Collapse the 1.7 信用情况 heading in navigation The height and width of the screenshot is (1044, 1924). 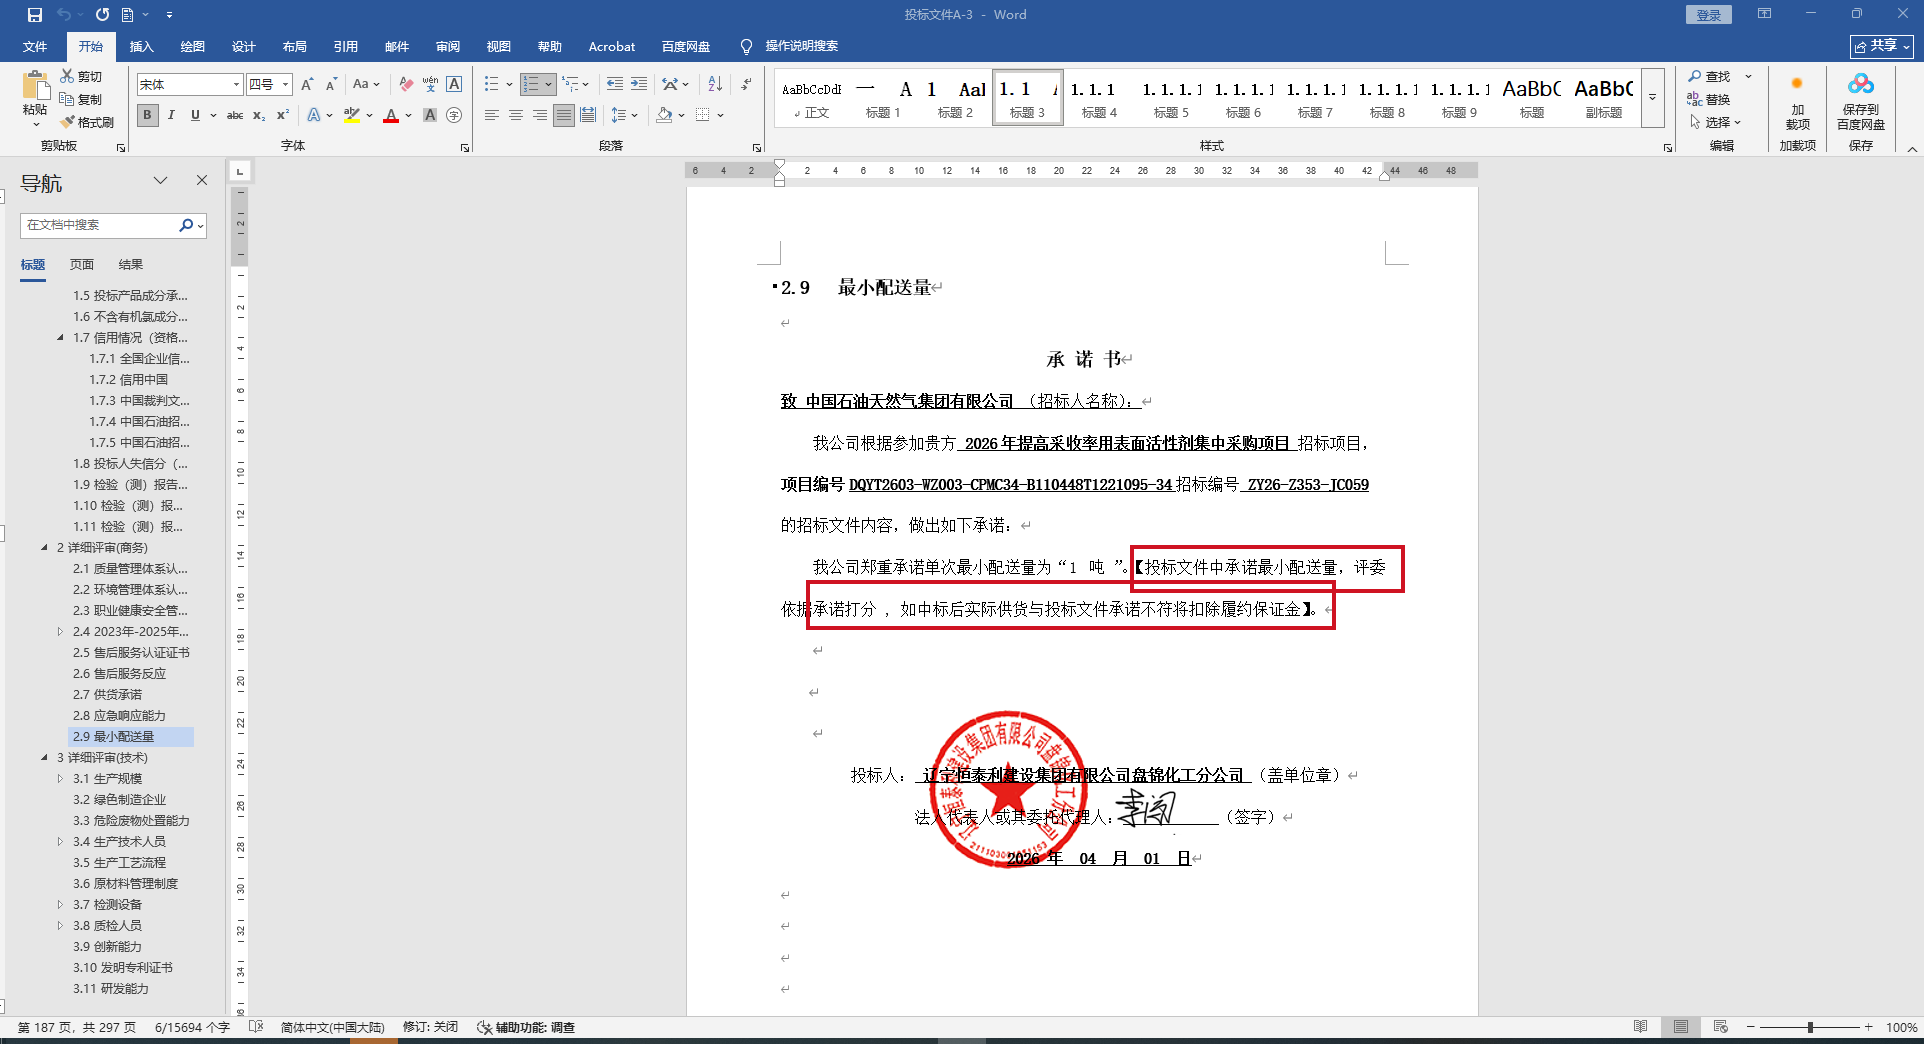(x=60, y=338)
